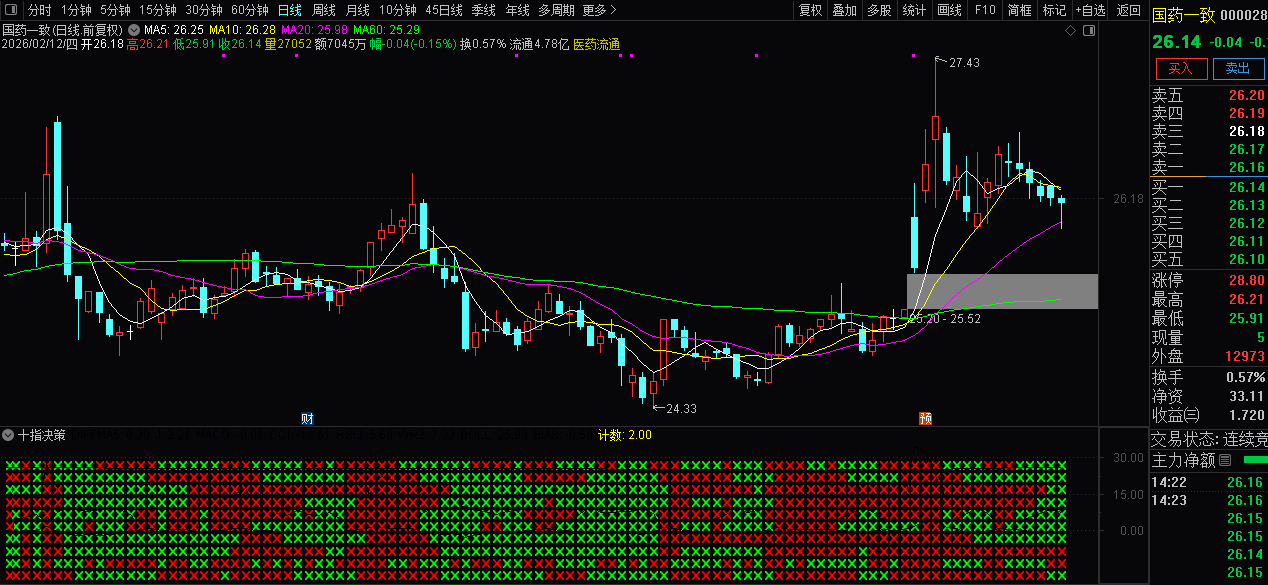Switch to the 分时 intraday tab
This screenshot has height=585, width=1268.
coord(38,10)
